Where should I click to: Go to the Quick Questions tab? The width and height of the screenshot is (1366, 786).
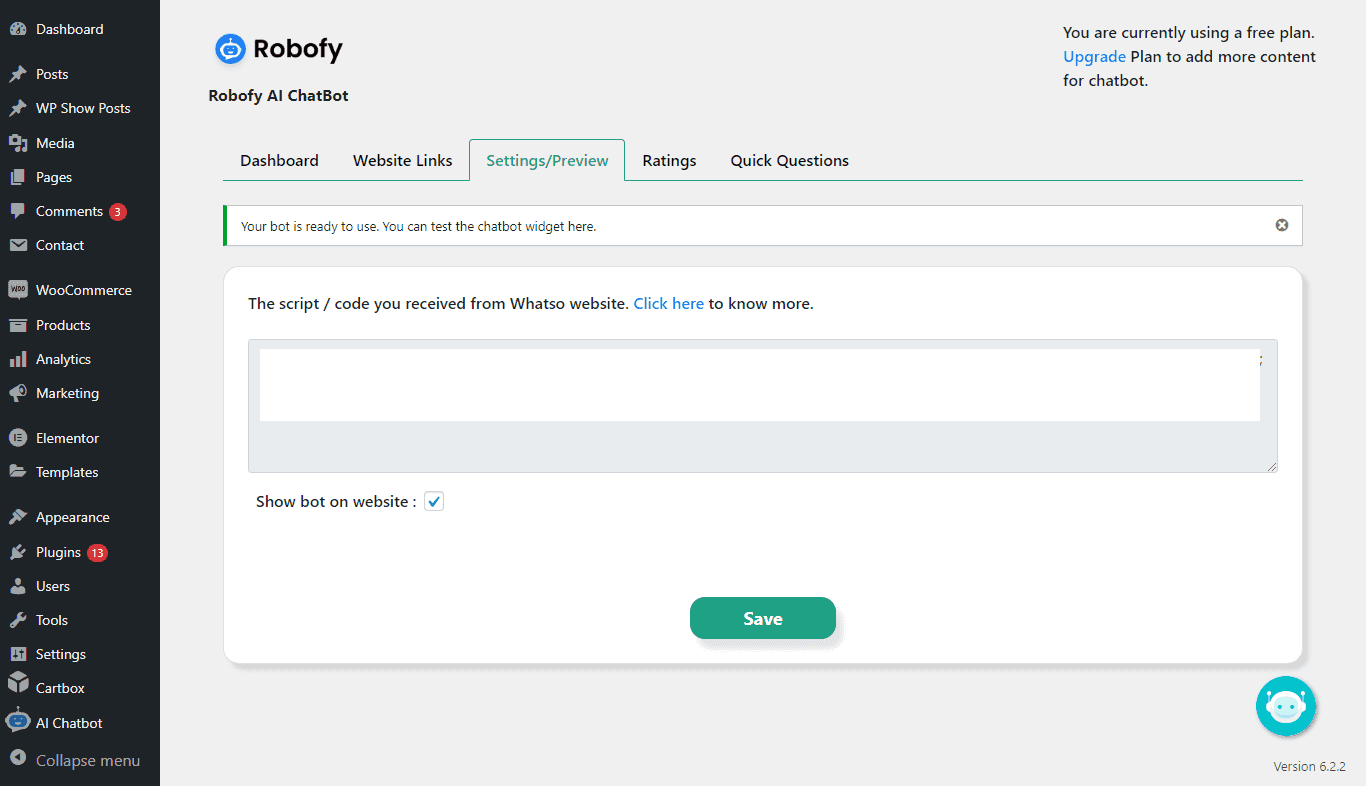pyautogui.click(x=790, y=160)
